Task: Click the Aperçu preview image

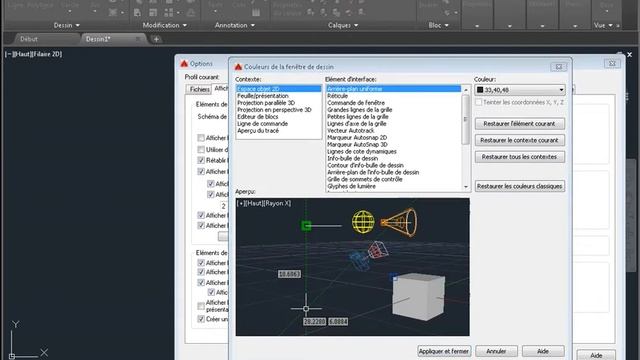Action: pos(353,267)
